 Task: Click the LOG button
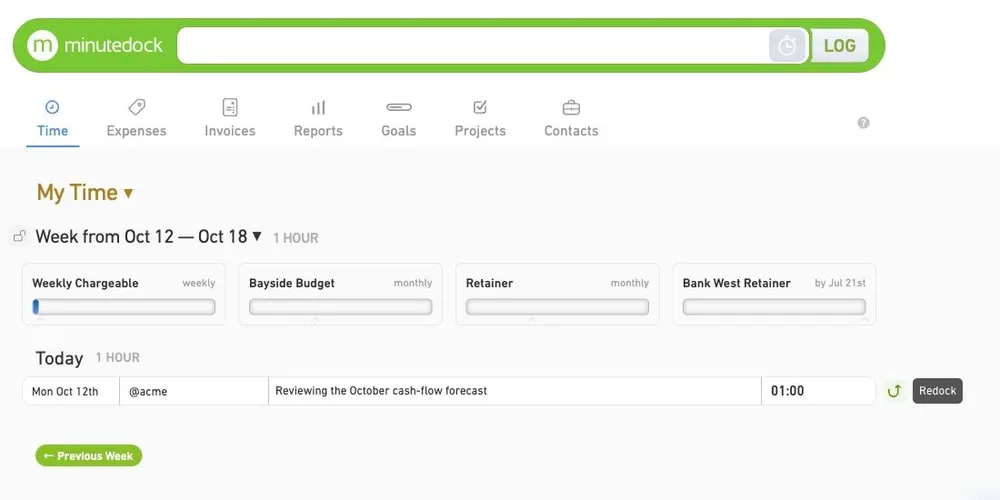click(839, 45)
